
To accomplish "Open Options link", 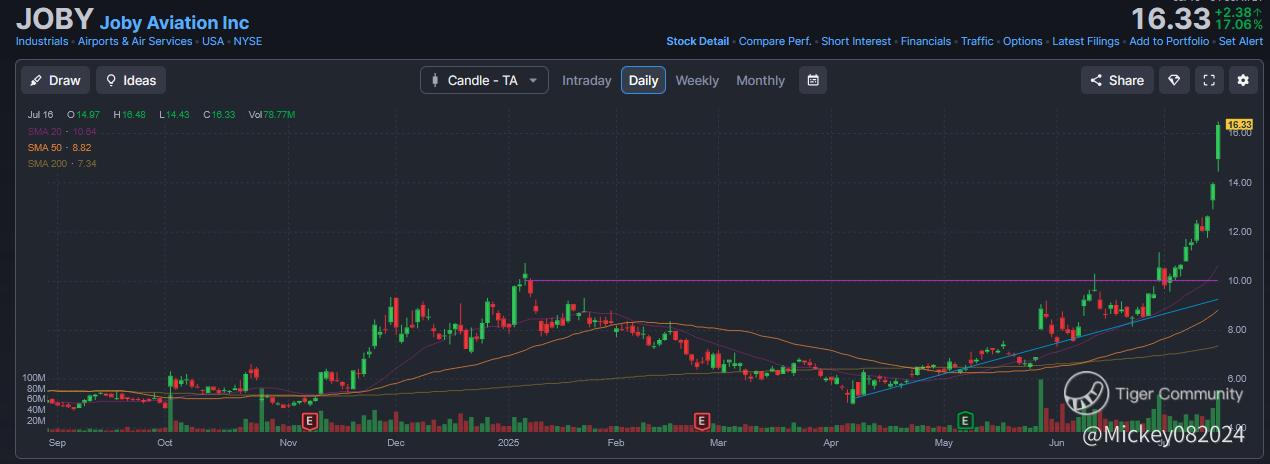I will (x=1022, y=41).
